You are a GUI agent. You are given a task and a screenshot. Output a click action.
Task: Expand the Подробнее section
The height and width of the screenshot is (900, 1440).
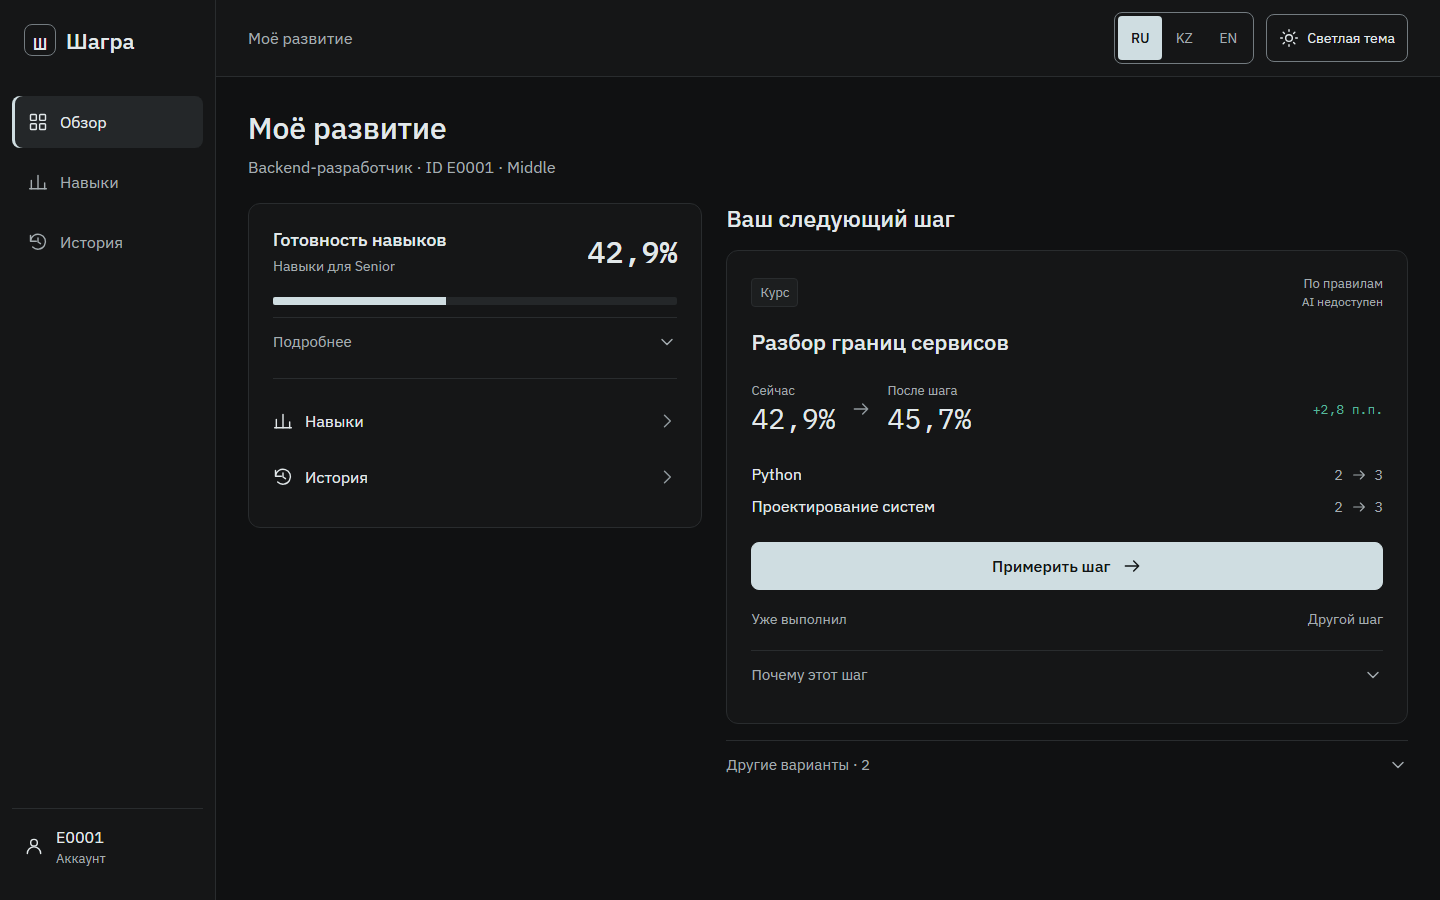pyautogui.click(x=475, y=342)
